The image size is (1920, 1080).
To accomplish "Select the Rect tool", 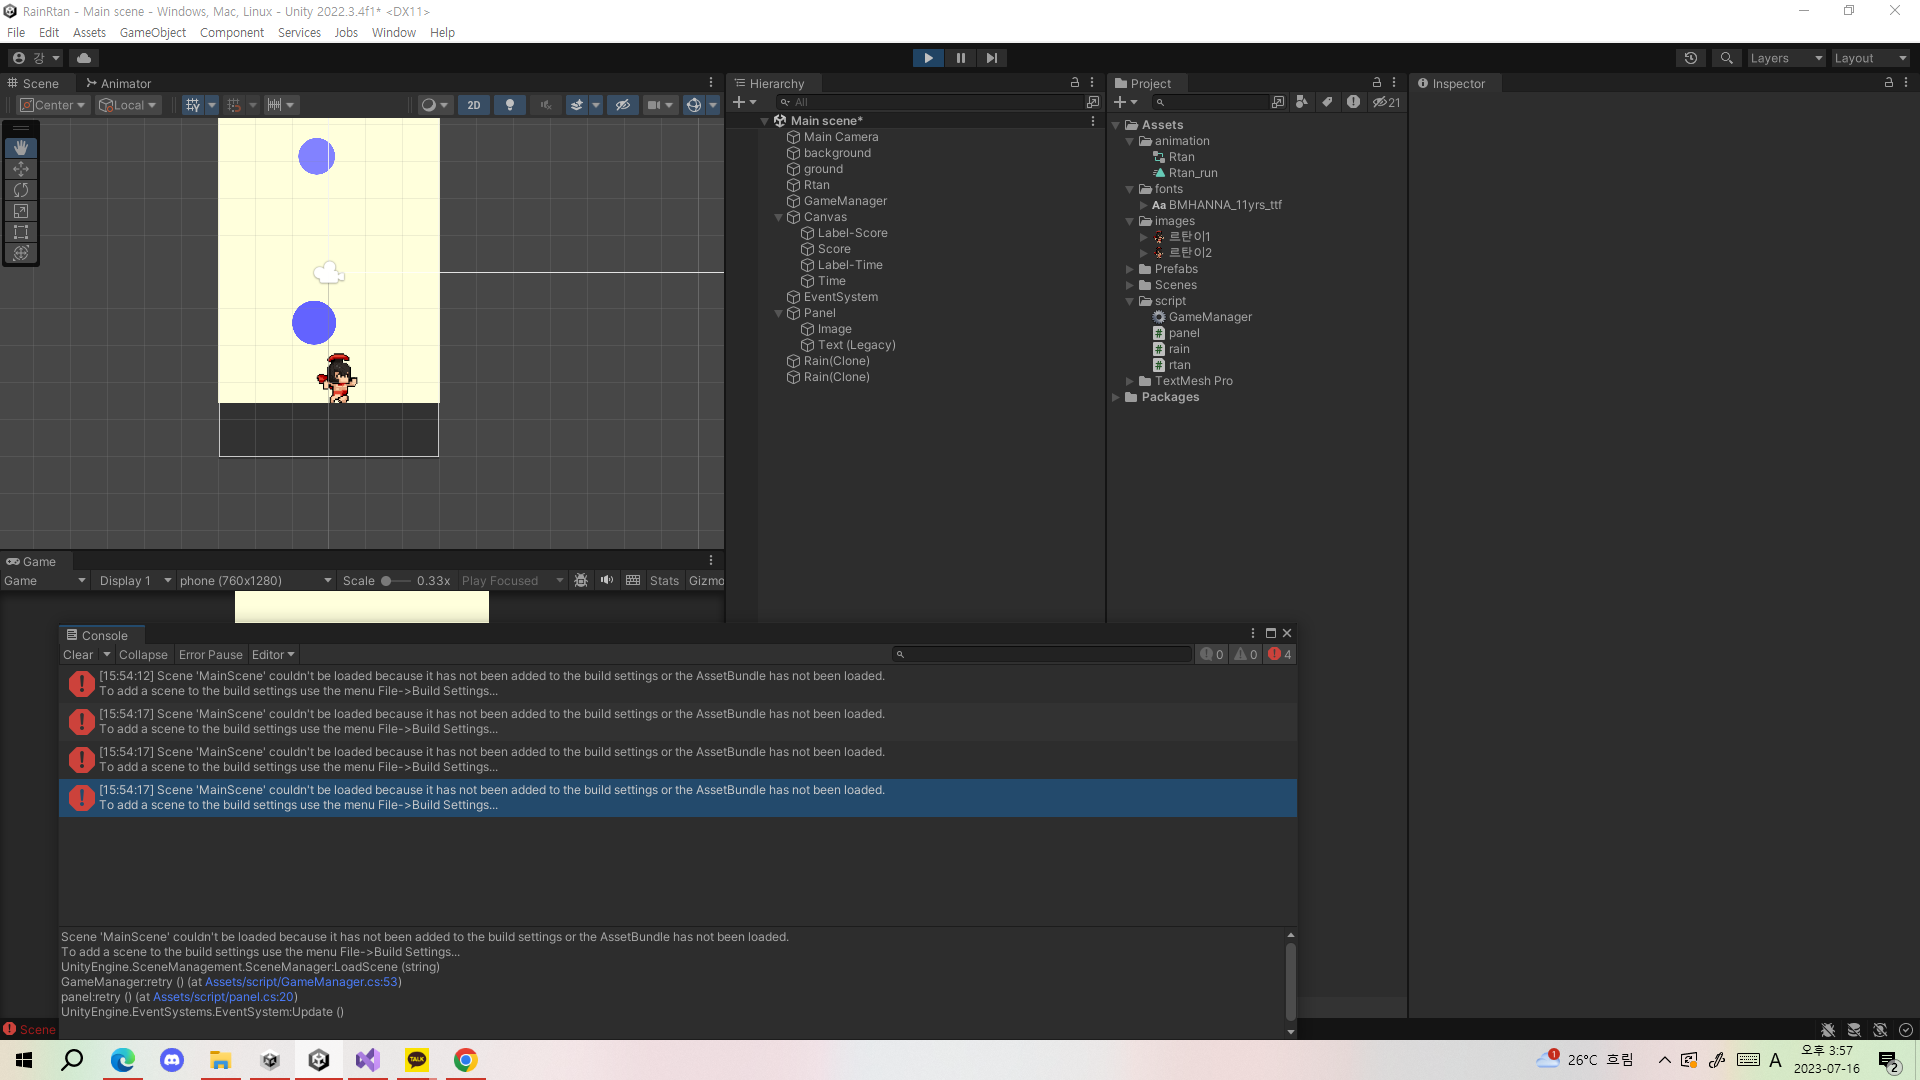I will 21,232.
